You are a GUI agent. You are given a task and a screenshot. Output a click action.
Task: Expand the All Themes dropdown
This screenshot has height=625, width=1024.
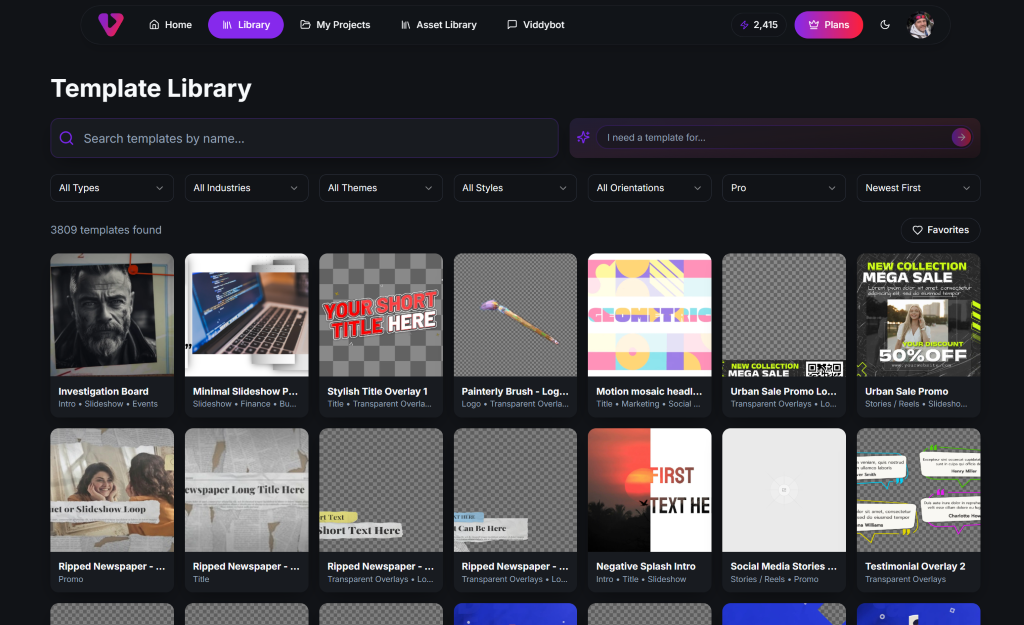point(381,188)
